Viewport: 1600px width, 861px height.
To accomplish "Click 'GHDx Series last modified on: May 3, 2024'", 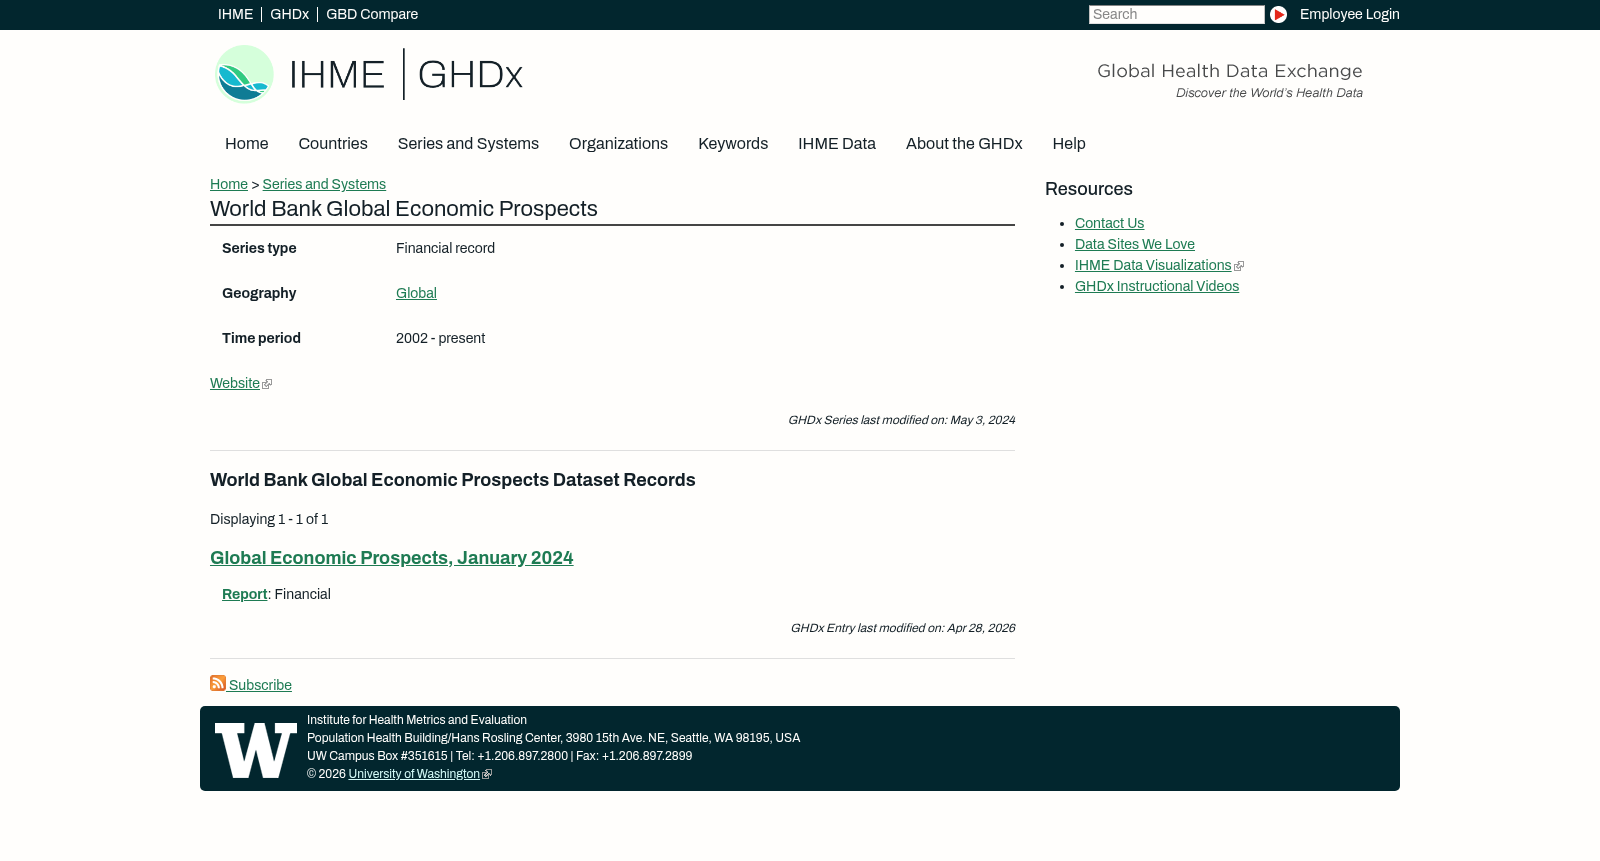I will pyautogui.click(x=901, y=421).
